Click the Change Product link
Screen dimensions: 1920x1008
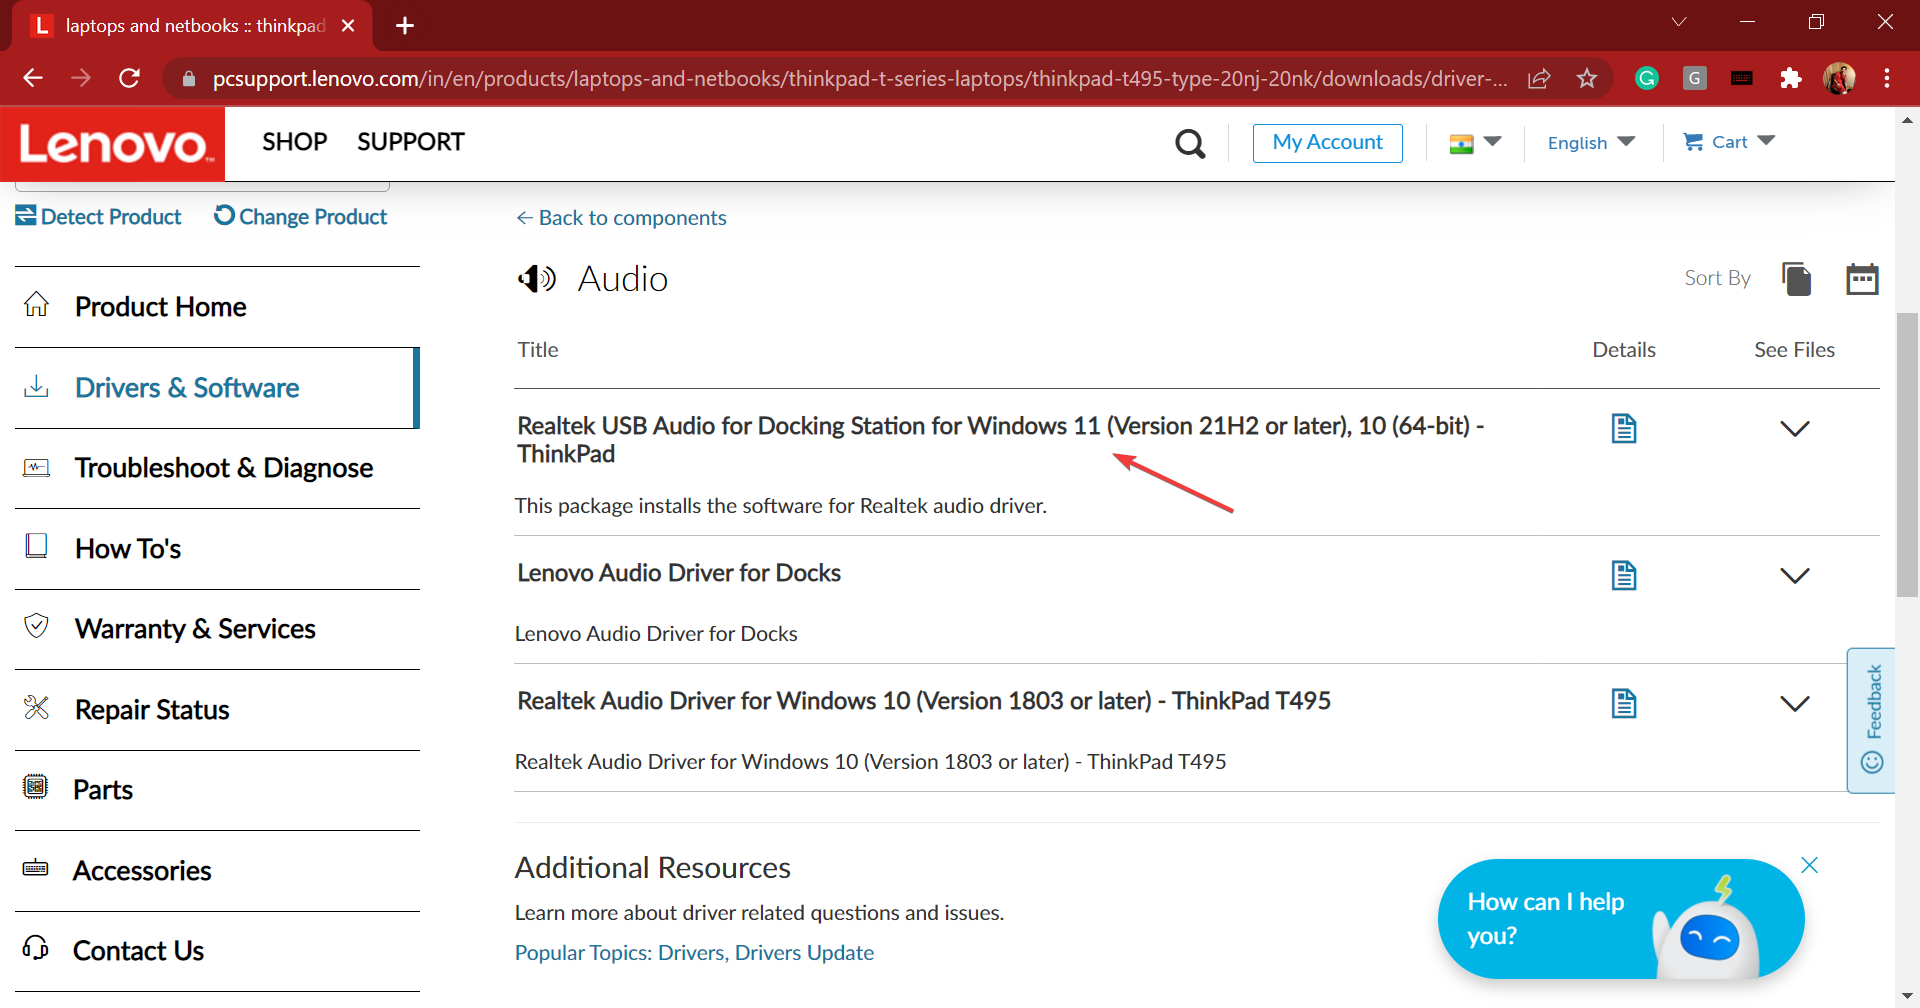(300, 216)
